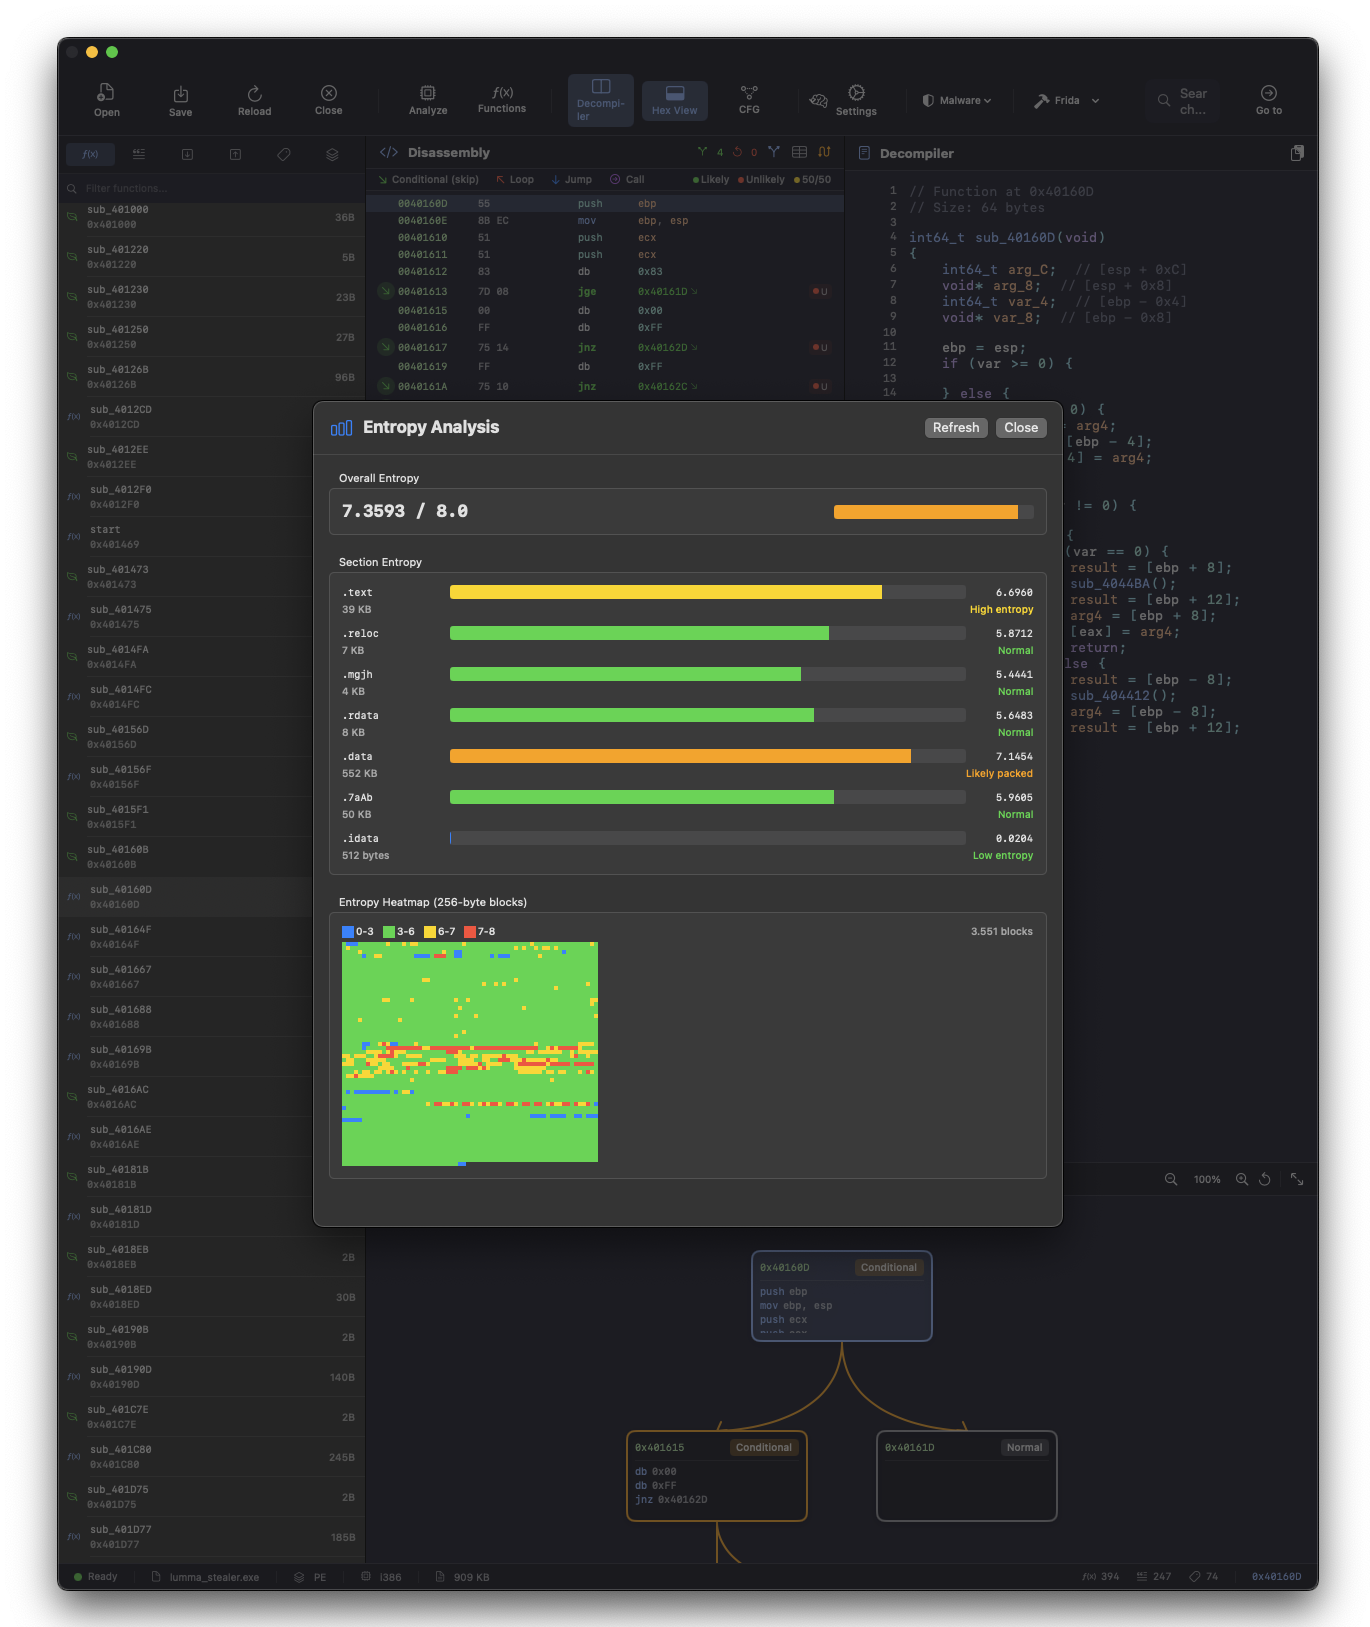Image resolution: width=1370 pixels, height=1627 pixels.
Task: Click the .data section entropy bar
Action: click(708, 756)
